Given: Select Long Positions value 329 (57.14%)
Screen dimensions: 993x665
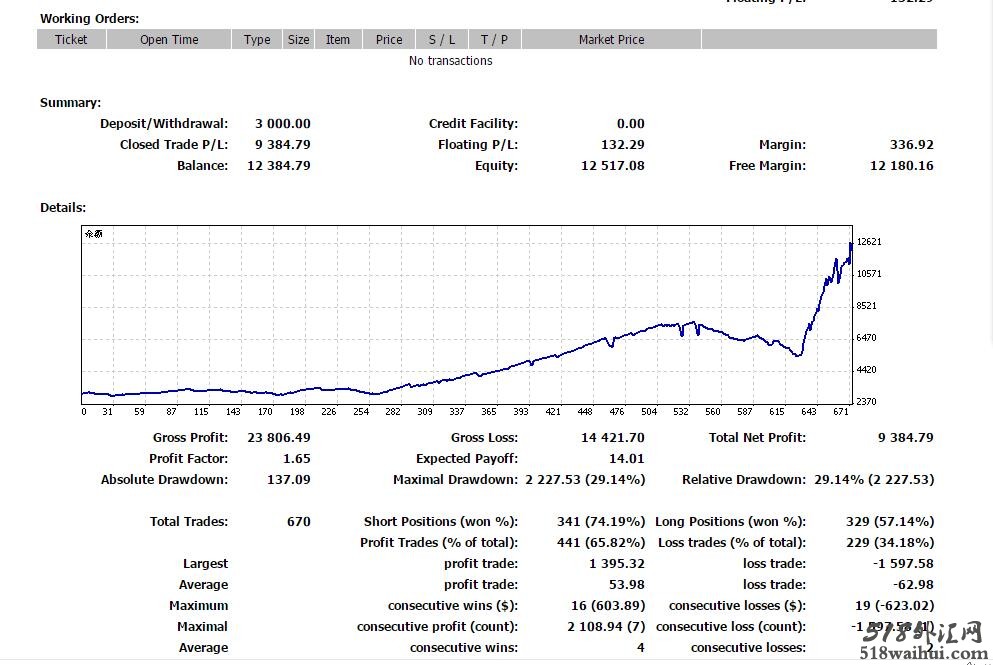Looking at the screenshot, I should pyautogui.click(x=890, y=522).
